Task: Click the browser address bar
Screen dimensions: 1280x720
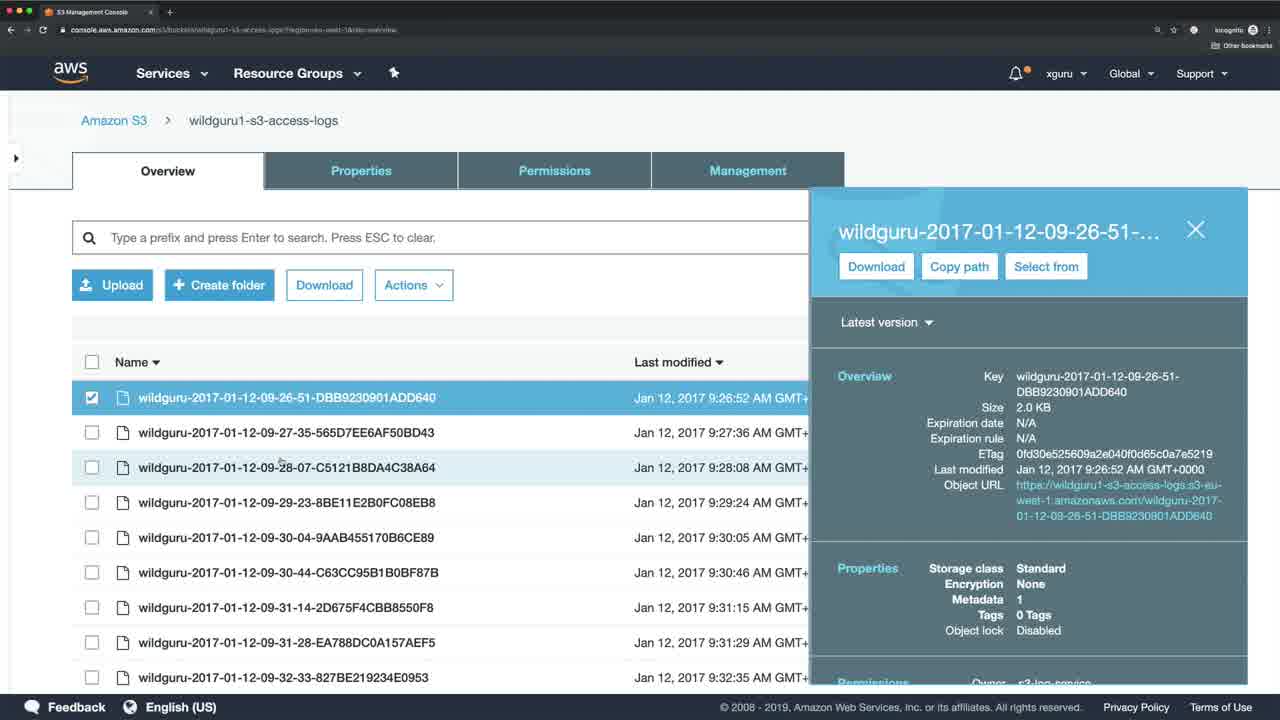Action: [x=600, y=30]
